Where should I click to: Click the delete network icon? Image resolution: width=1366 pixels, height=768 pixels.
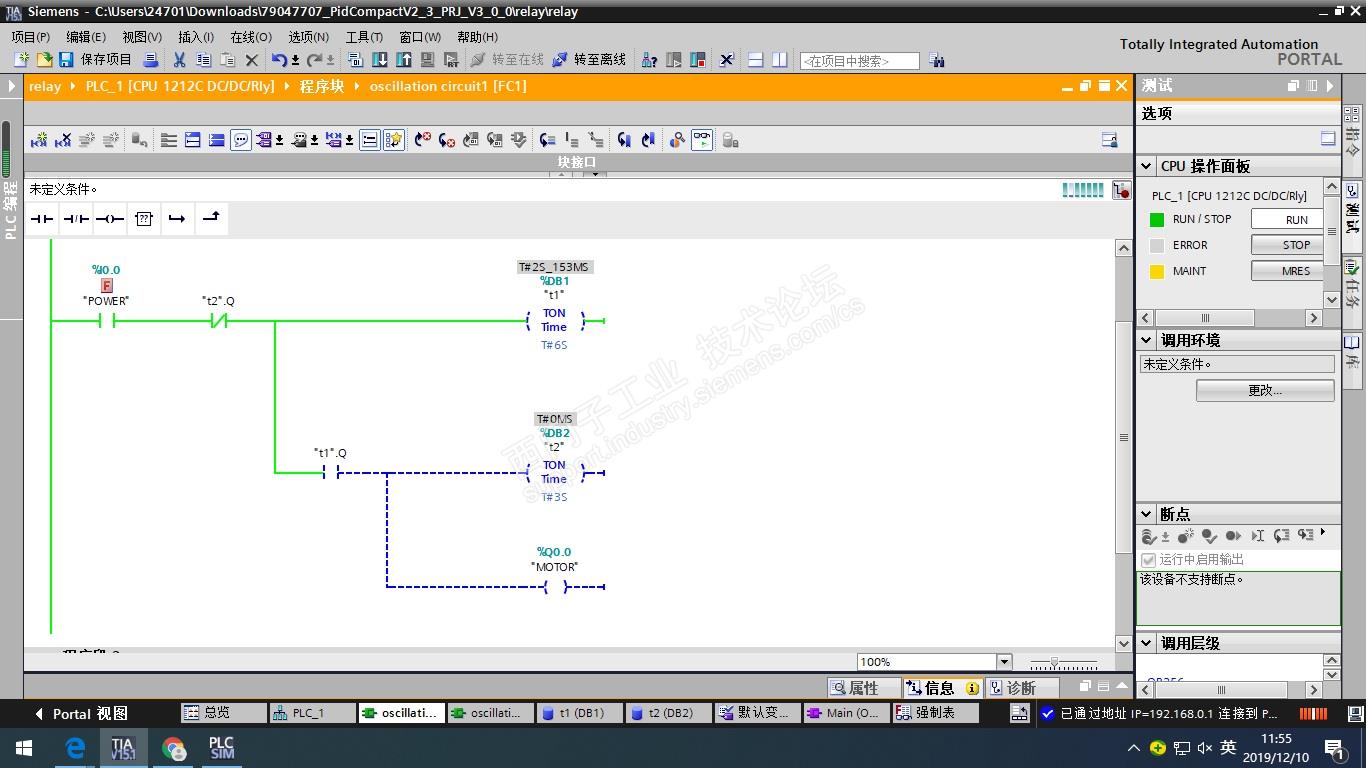tap(63, 140)
